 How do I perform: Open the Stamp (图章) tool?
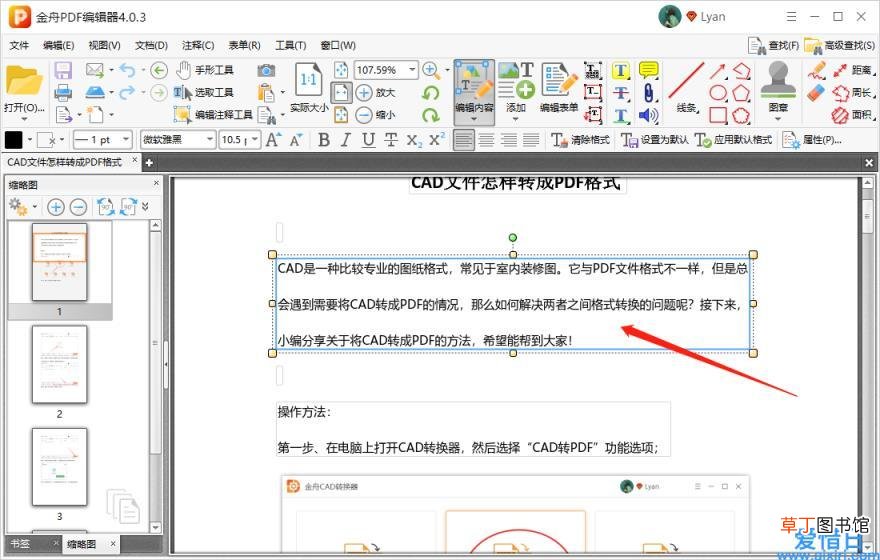click(778, 90)
